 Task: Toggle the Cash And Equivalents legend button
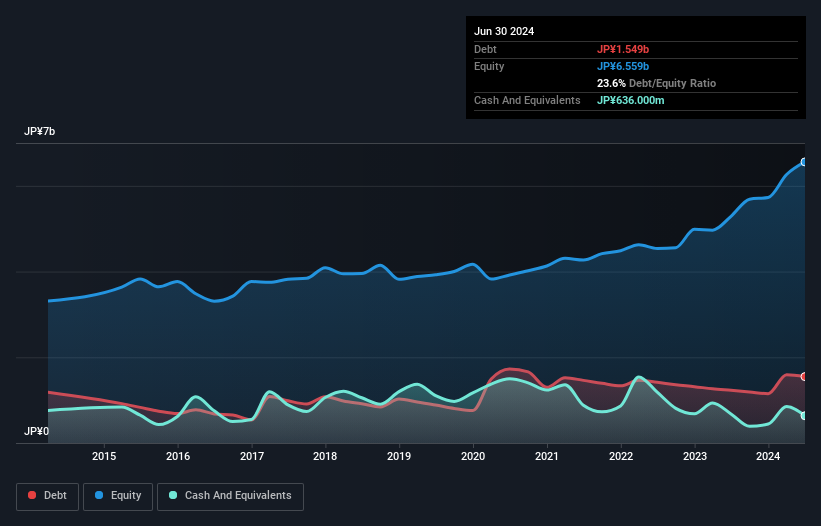pyautogui.click(x=230, y=496)
